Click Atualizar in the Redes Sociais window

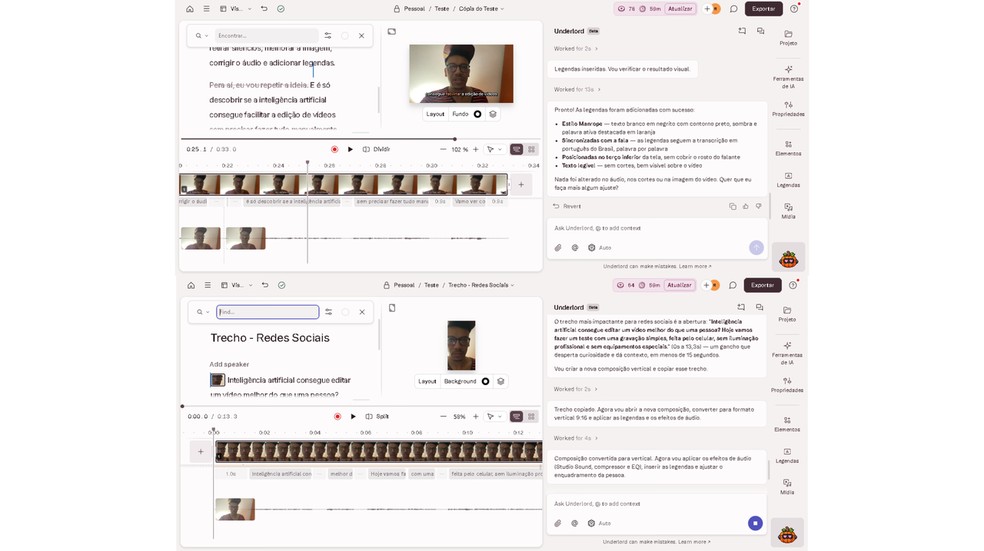click(679, 285)
